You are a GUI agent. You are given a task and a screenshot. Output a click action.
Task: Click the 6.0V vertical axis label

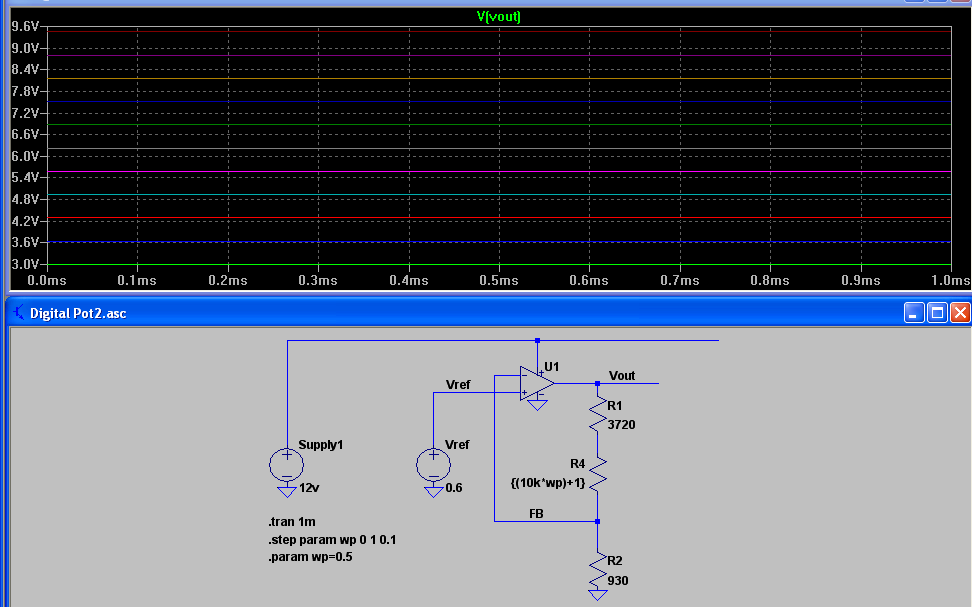(25, 156)
